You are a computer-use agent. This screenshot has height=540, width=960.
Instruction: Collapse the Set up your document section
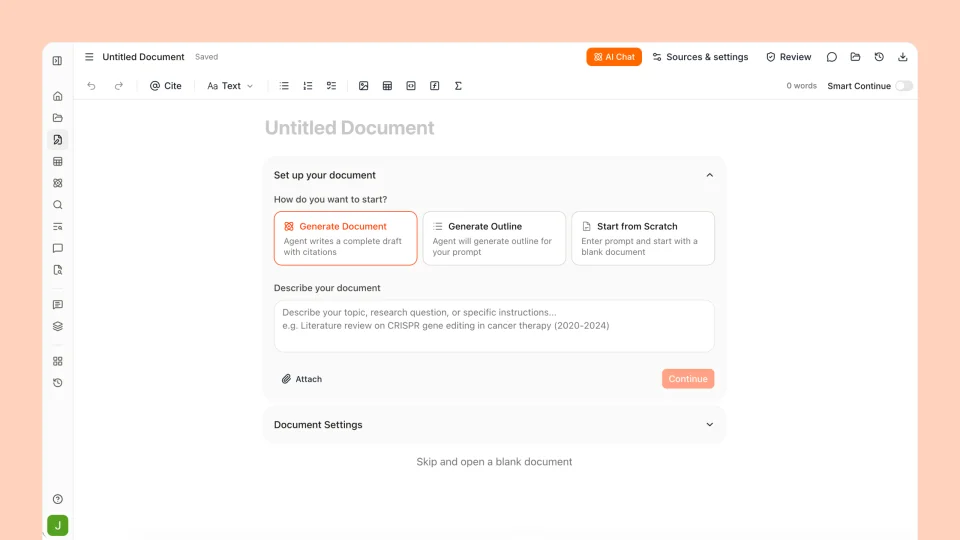click(x=710, y=175)
